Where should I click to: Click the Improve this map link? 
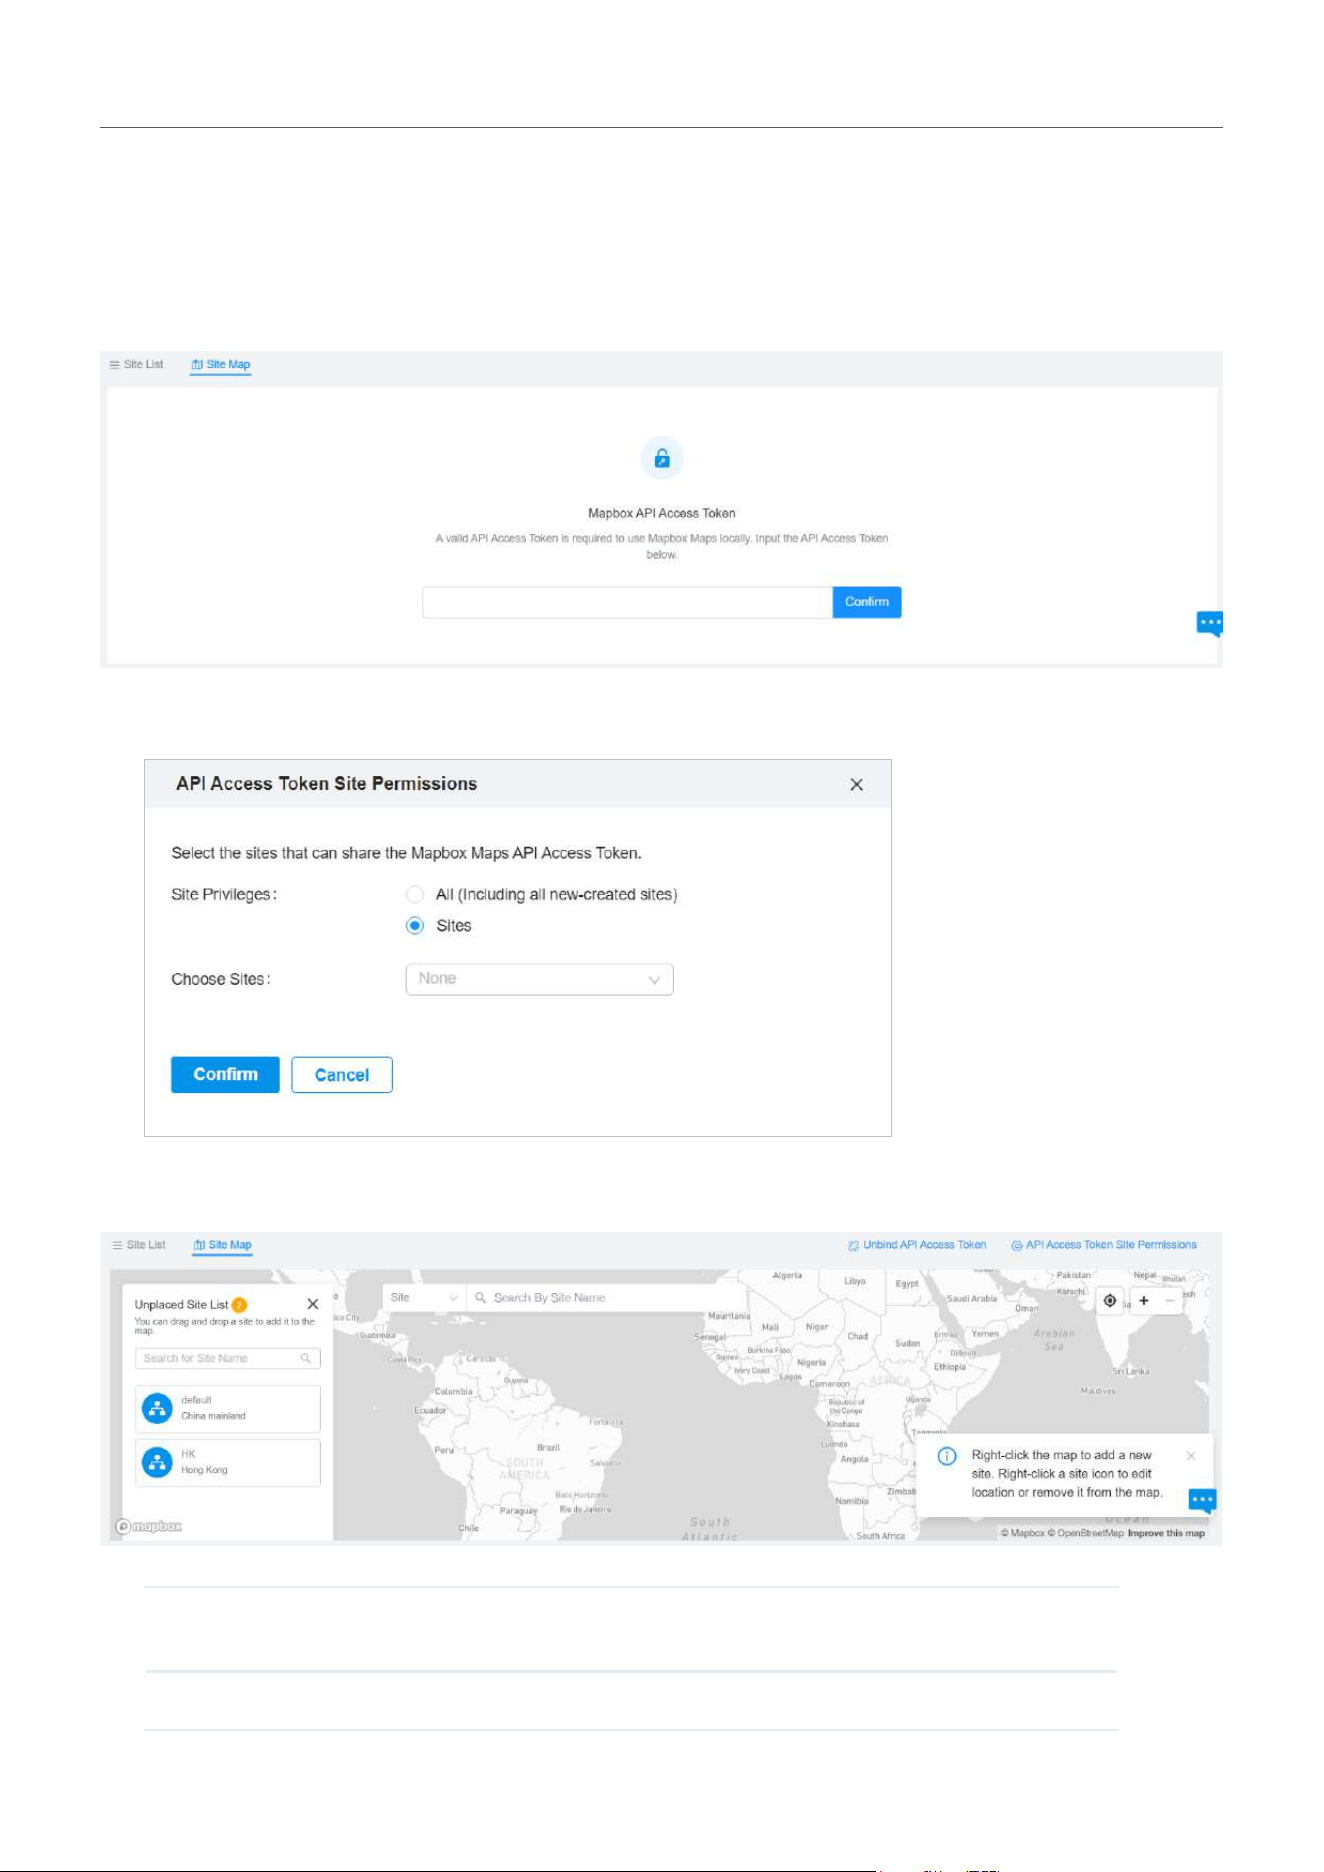point(1166,1533)
